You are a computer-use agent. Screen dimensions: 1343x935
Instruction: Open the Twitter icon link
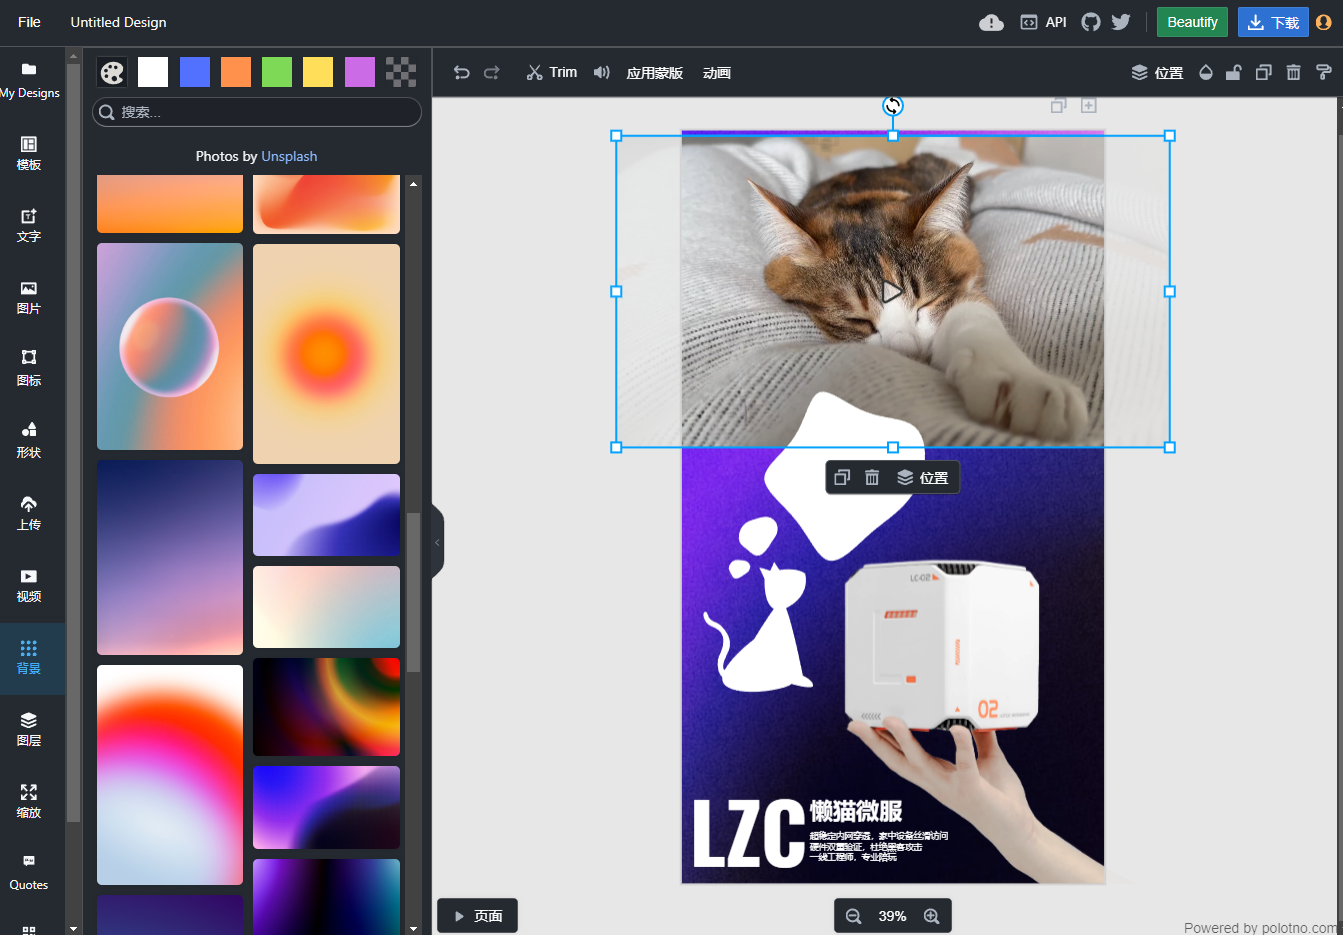1121,22
